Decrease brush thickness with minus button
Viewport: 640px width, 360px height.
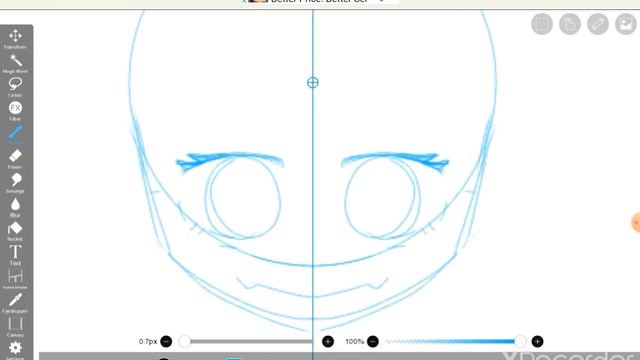(x=166, y=341)
